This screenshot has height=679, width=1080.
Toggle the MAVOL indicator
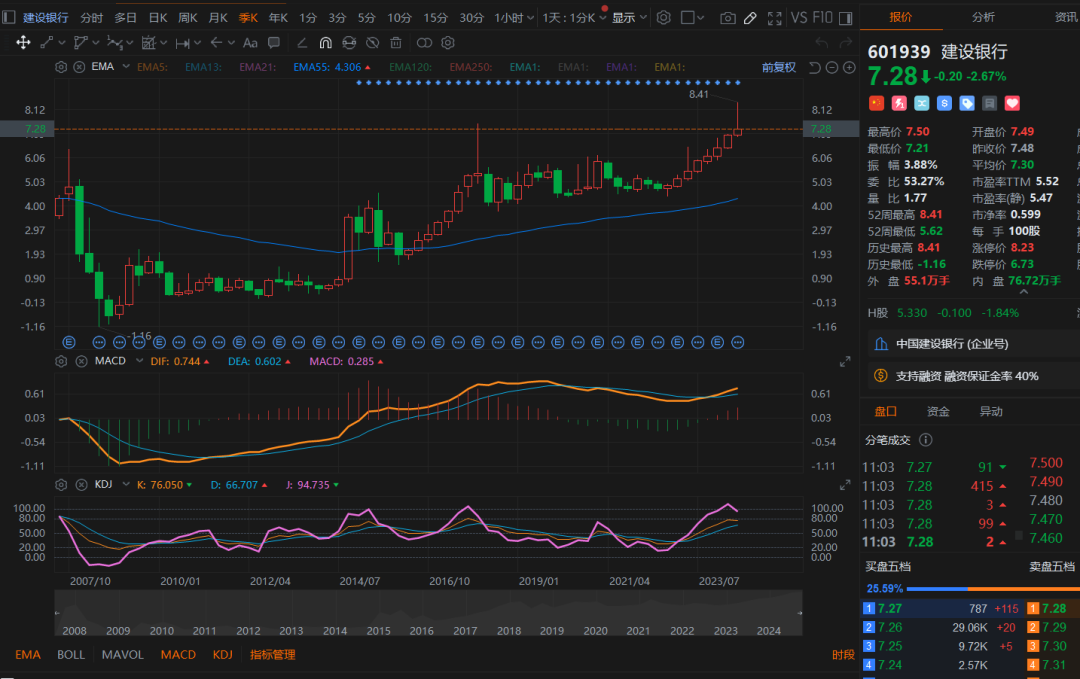pos(123,655)
